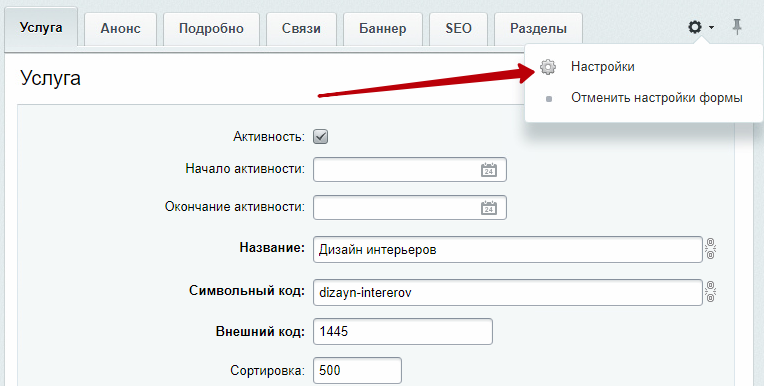
Task: Switch to the Анонс tab
Action: (120, 29)
